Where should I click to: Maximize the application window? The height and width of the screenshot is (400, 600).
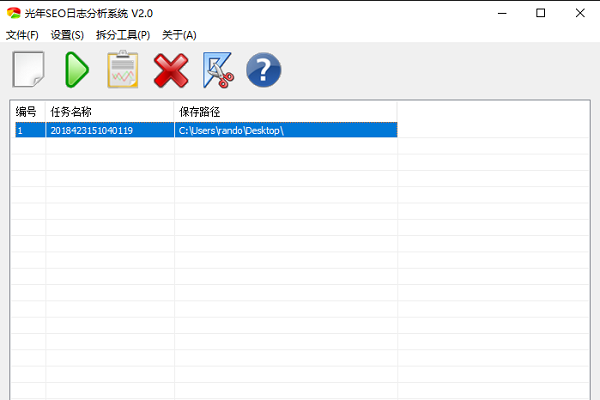(540, 13)
